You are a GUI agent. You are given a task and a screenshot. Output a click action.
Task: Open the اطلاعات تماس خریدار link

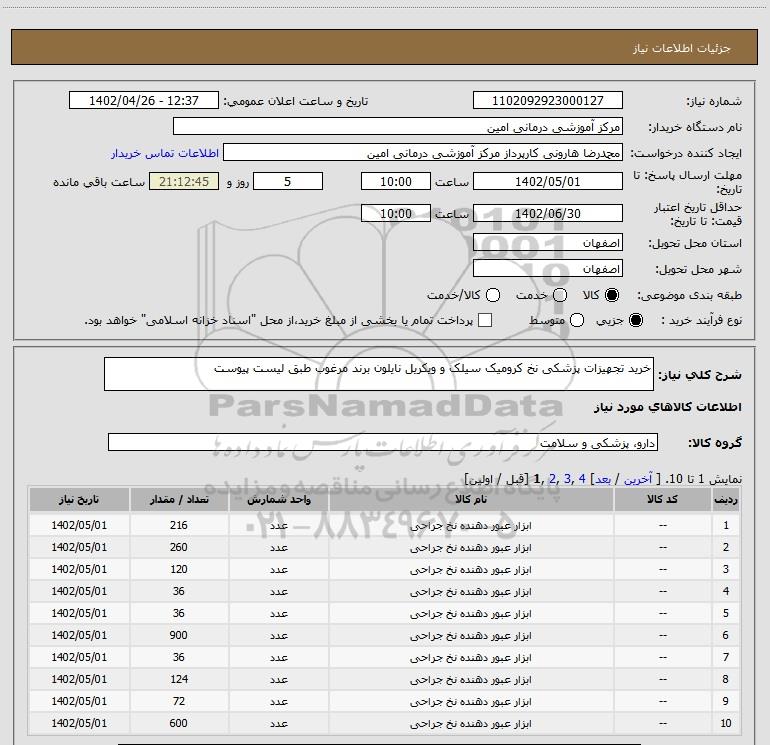coord(165,153)
